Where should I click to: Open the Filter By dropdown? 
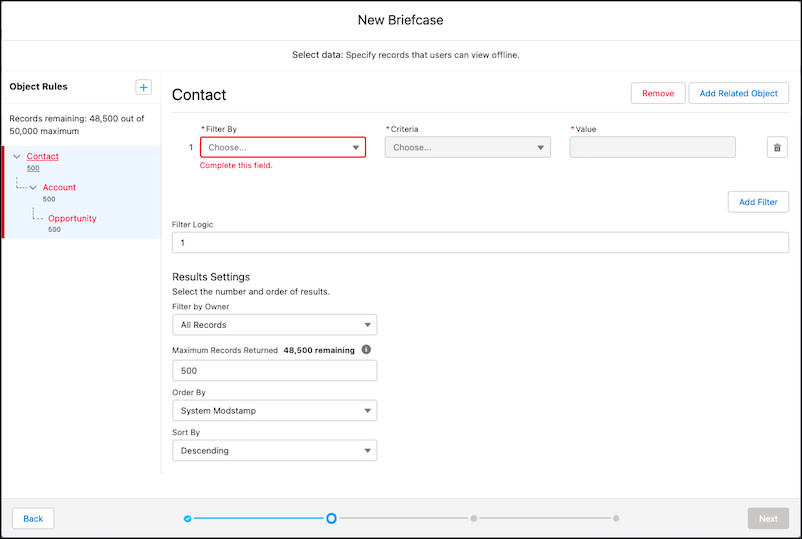click(x=282, y=148)
